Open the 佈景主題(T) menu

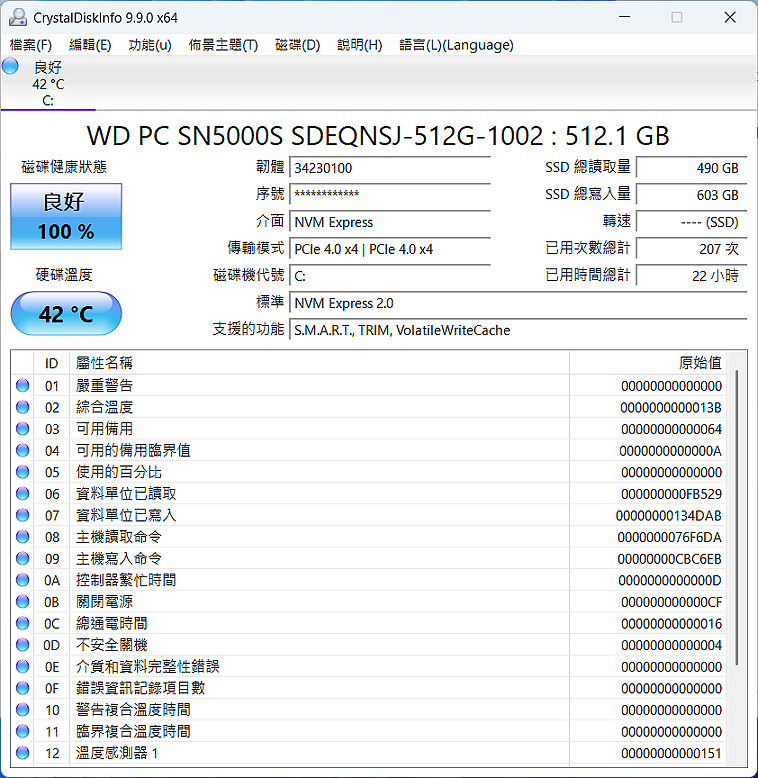(x=223, y=45)
